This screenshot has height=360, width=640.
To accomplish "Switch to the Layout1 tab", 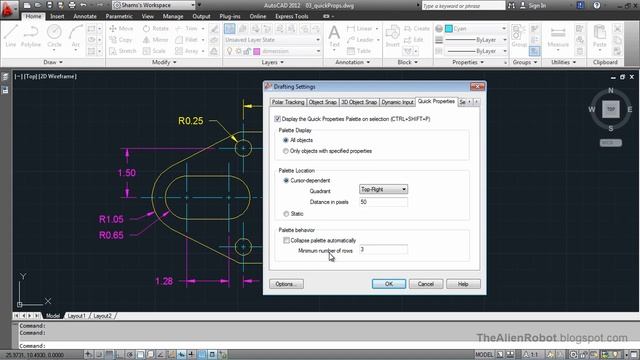I will 77,316.
